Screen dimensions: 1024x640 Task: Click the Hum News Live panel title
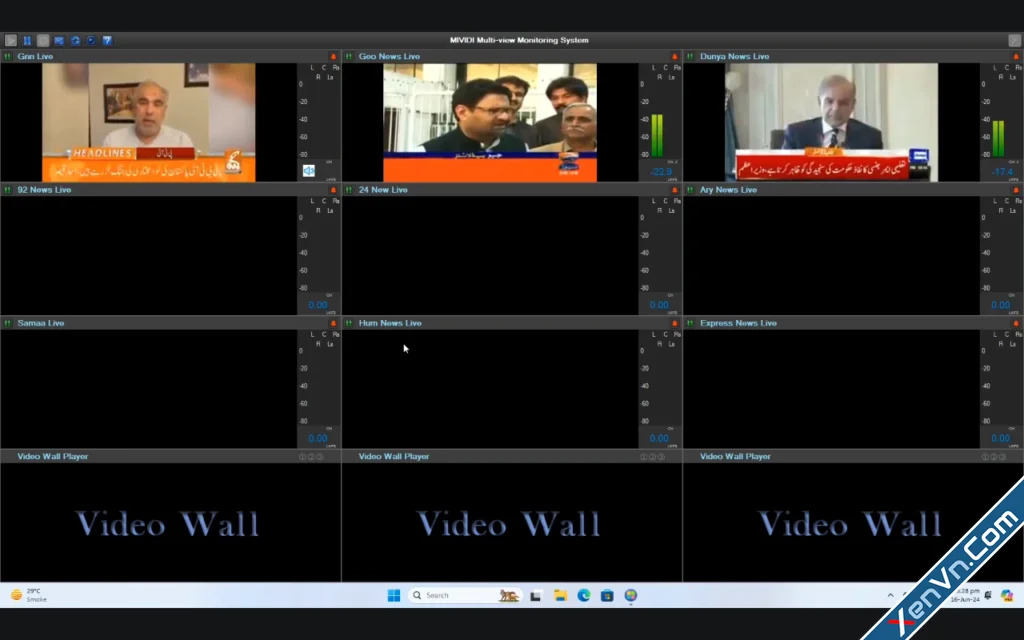pyautogui.click(x=390, y=323)
